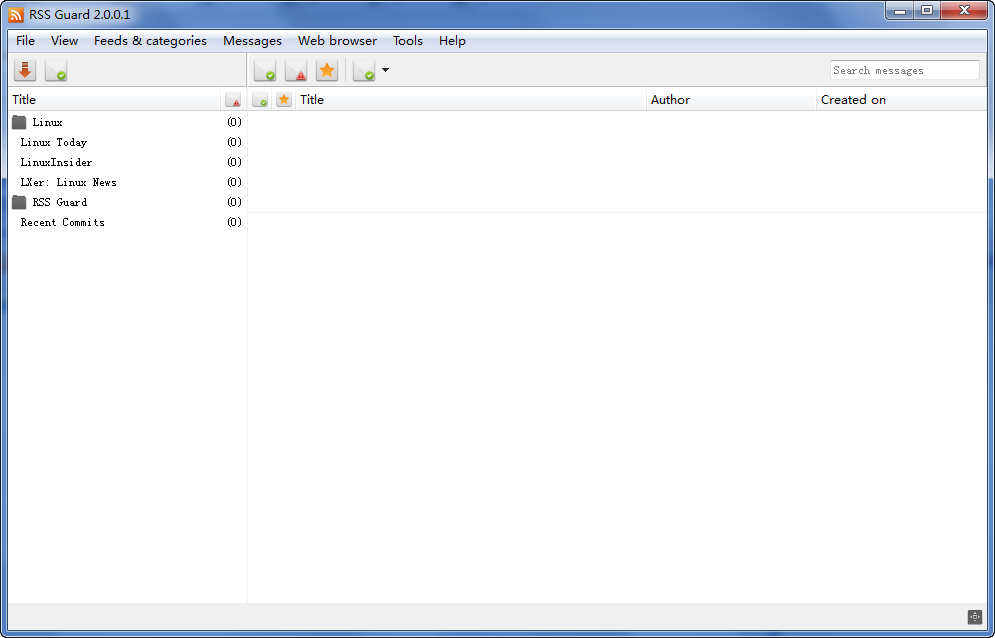This screenshot has width=995, height=638.
Task: Sort feeds by the red envelope count column
Action: 233,100
